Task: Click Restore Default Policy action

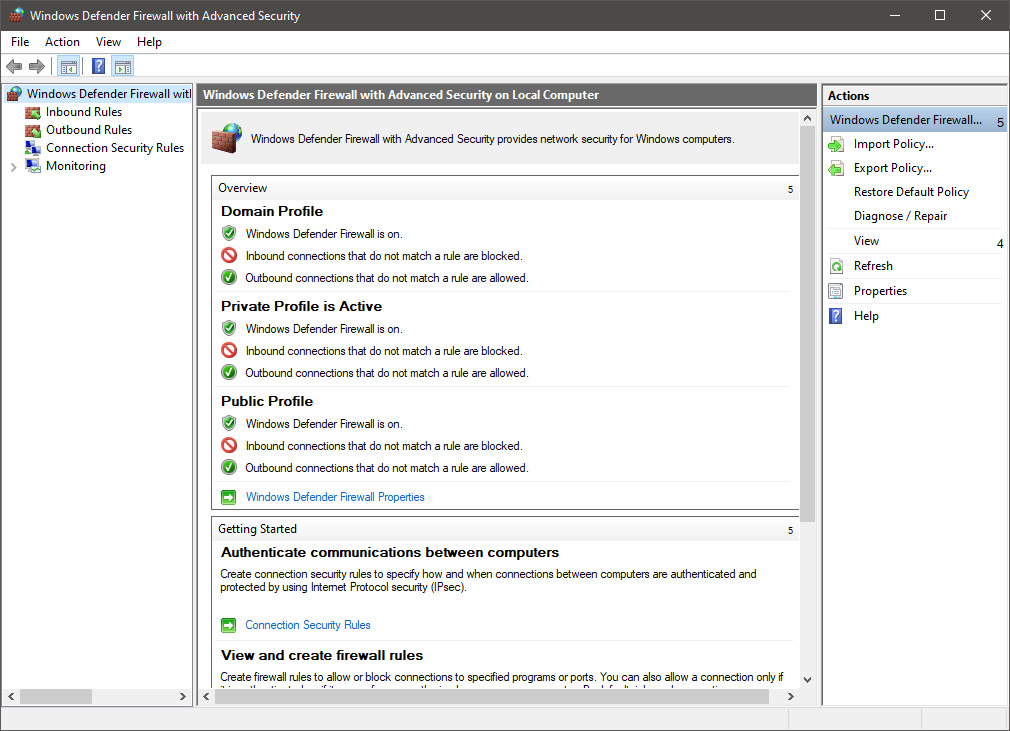Action: [x=911, y=192]
